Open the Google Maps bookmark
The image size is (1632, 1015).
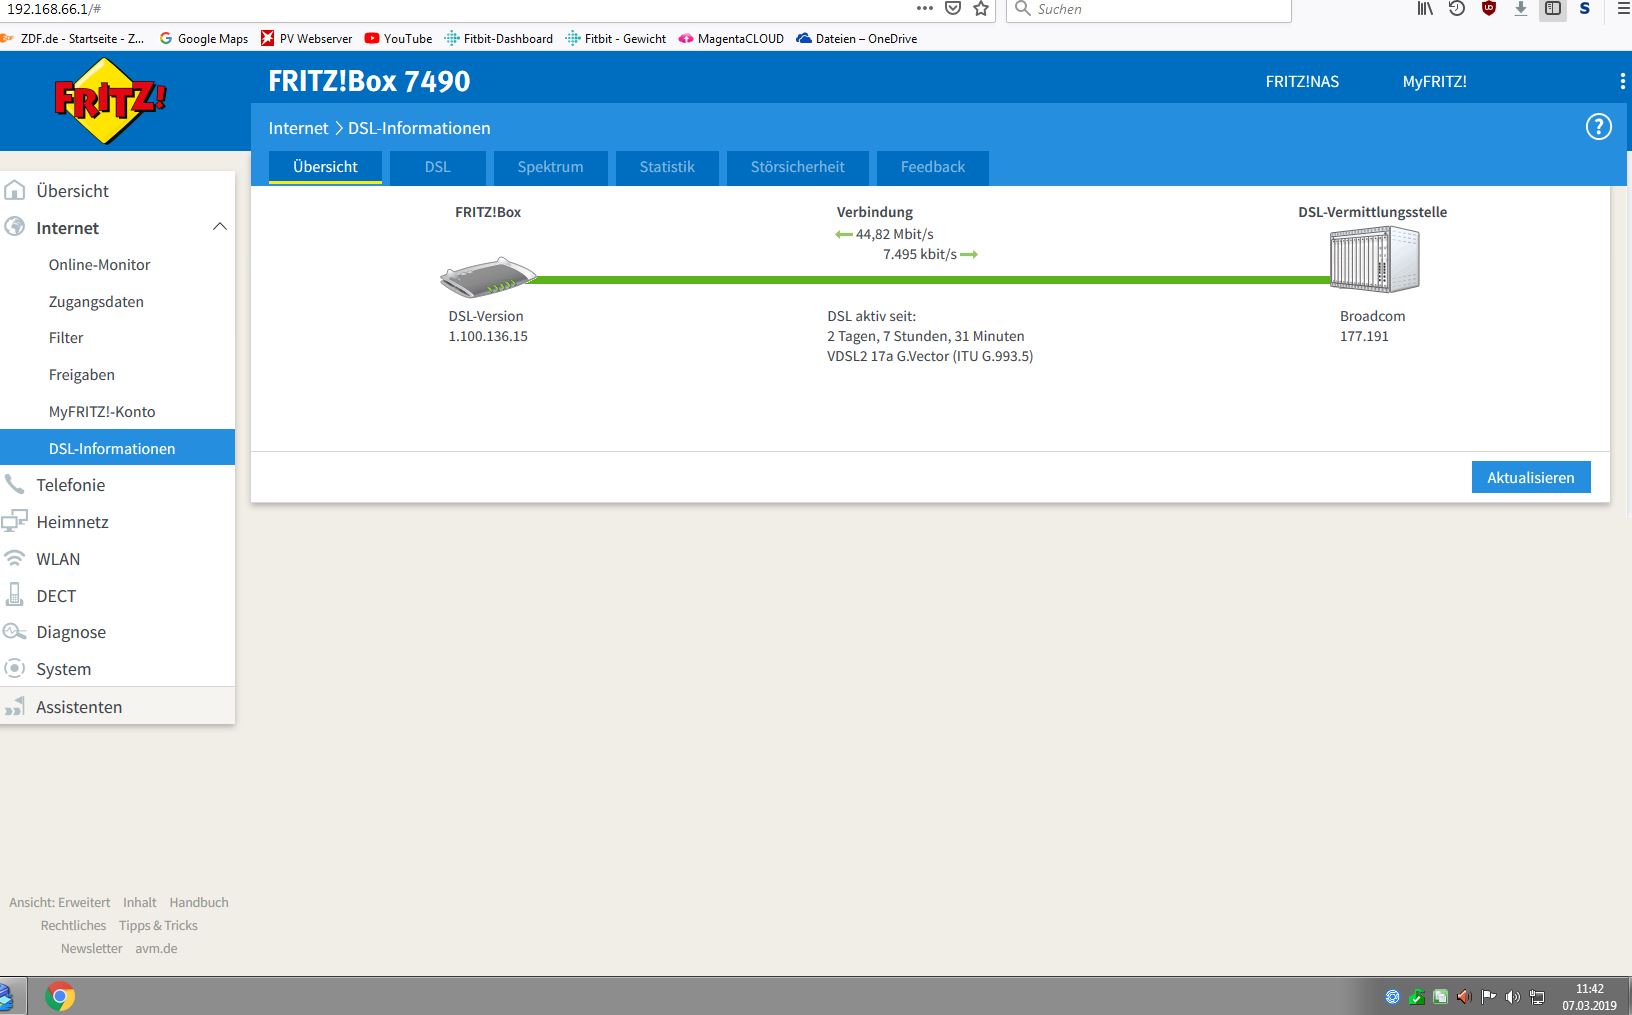(204, 39)
